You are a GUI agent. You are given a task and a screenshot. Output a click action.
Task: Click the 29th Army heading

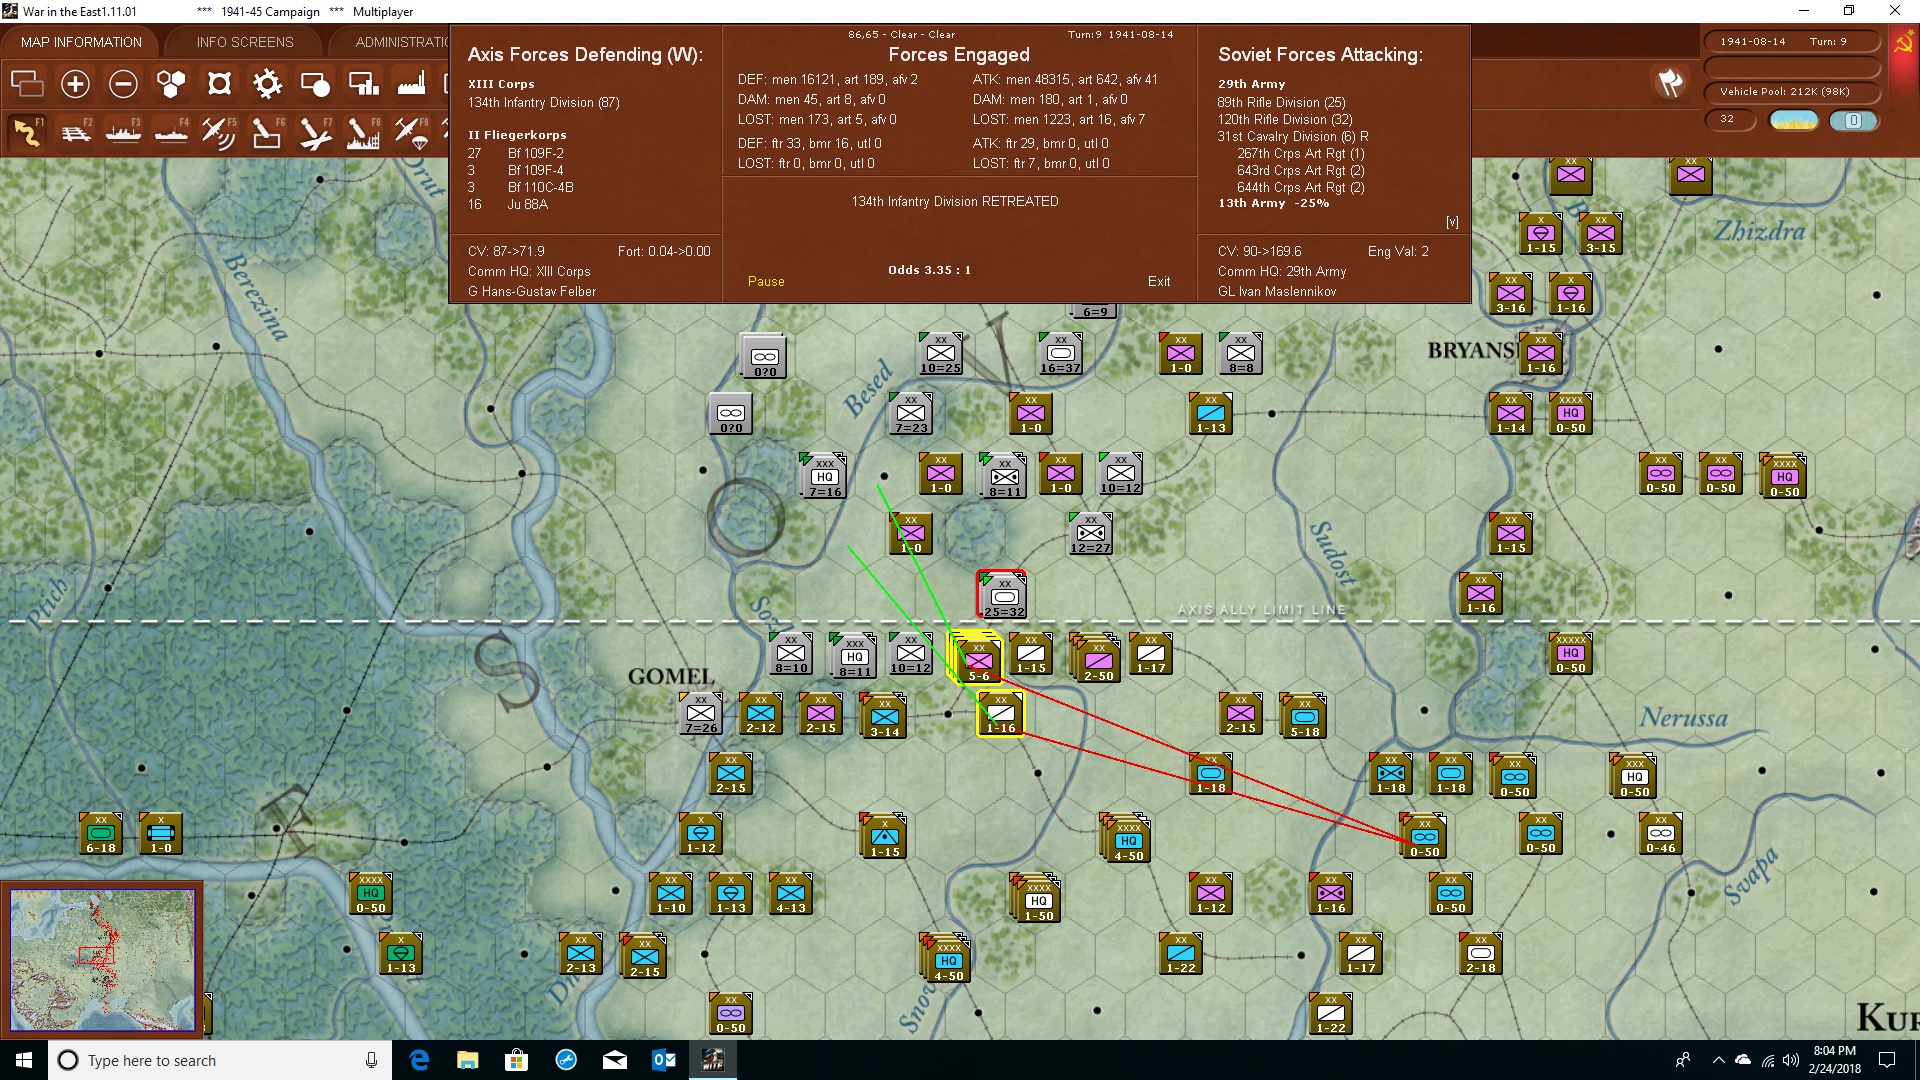[x=1251, y=84]
